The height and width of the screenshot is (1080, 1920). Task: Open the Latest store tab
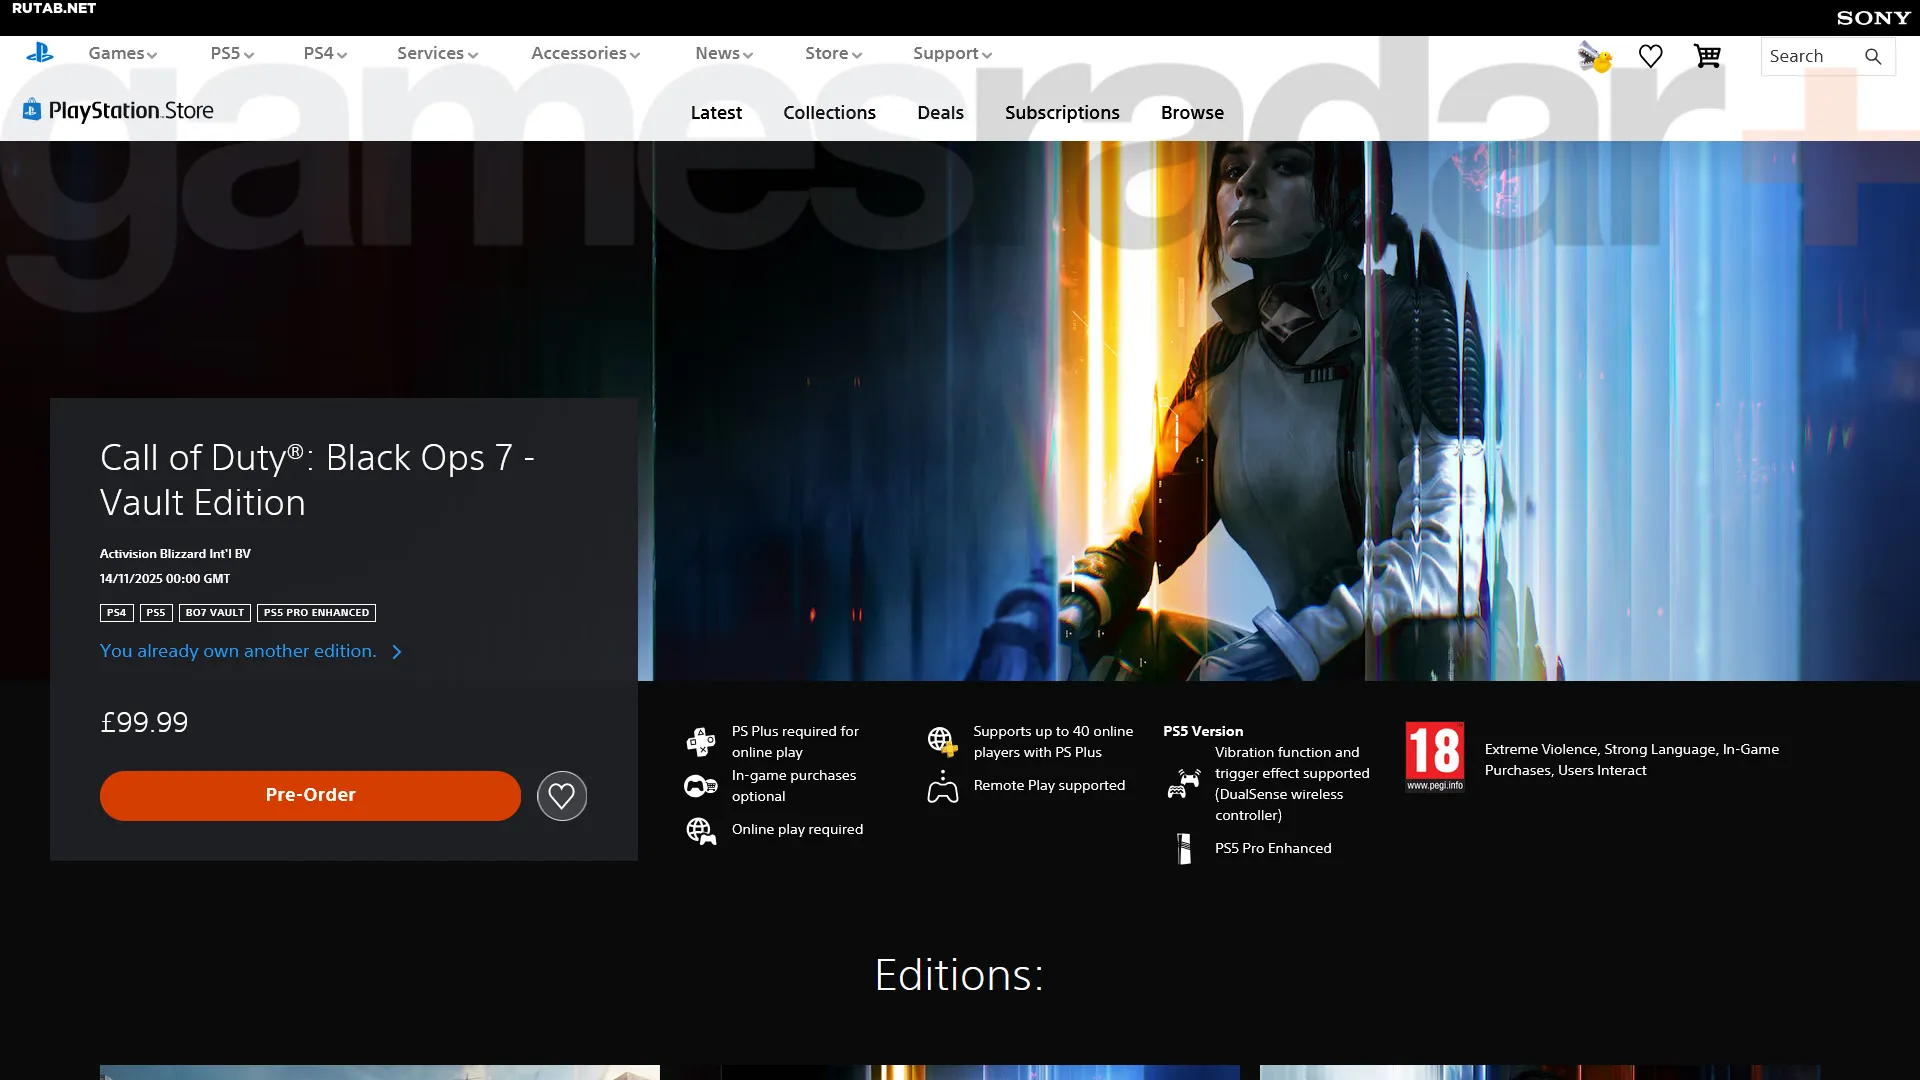[716, 113]
